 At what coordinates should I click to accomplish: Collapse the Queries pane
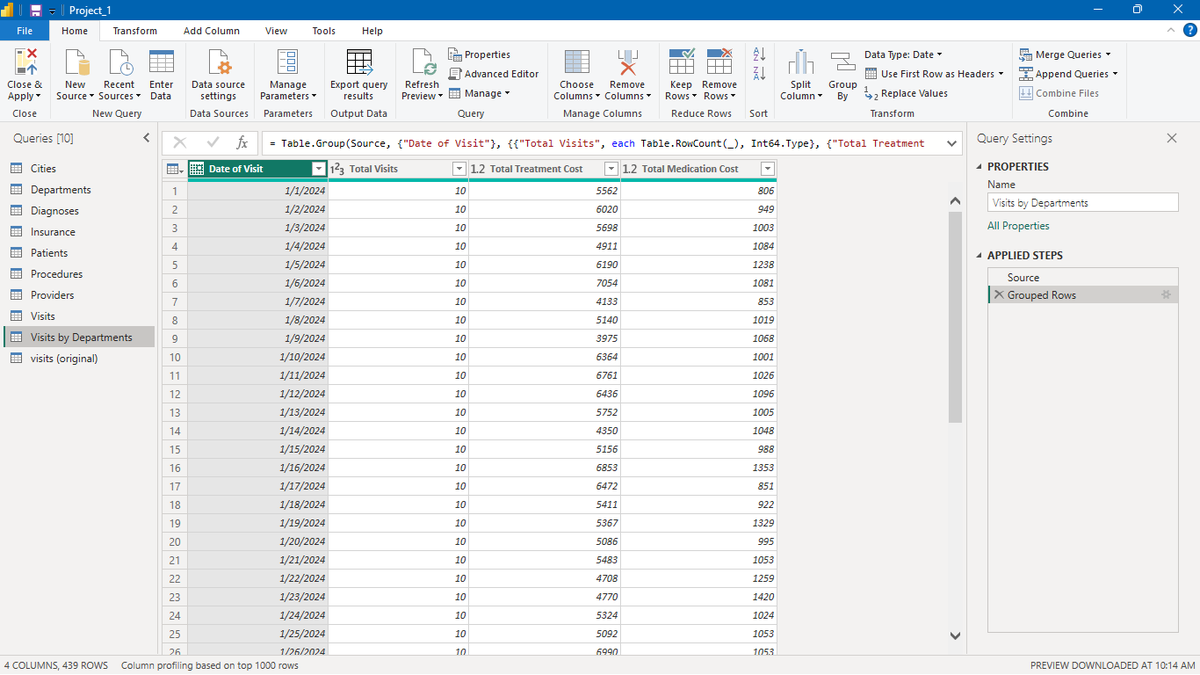(146, 138)
